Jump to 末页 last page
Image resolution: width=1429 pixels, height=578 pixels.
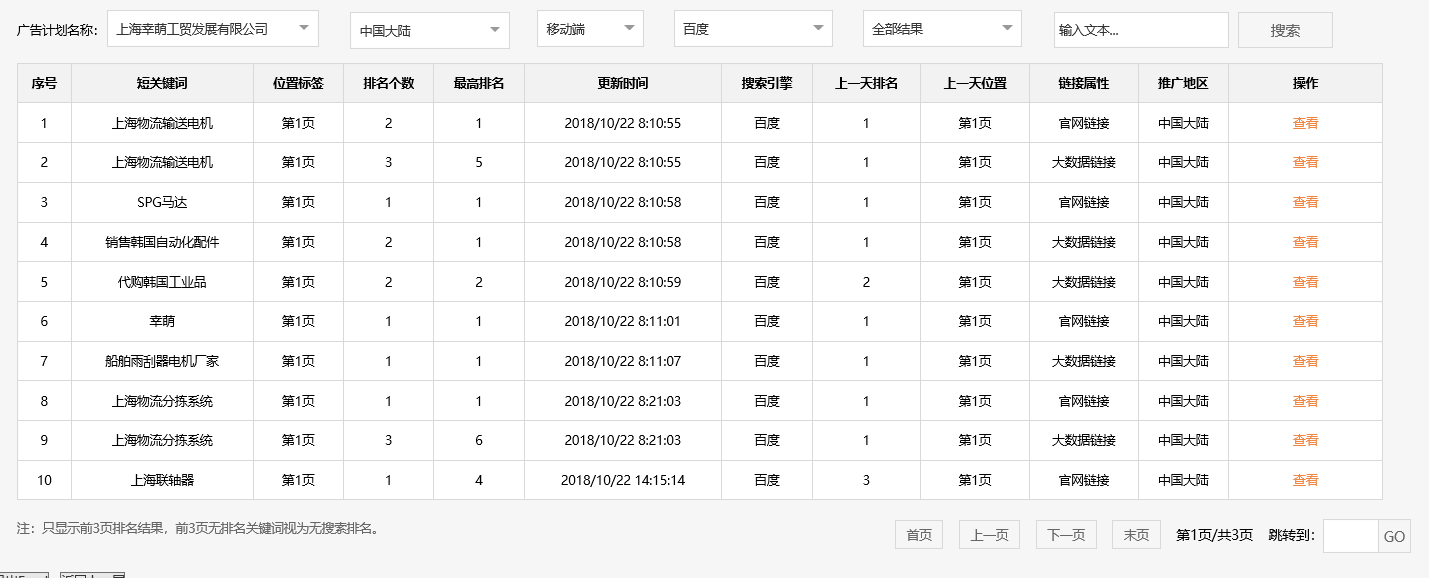coord(1135,534)
